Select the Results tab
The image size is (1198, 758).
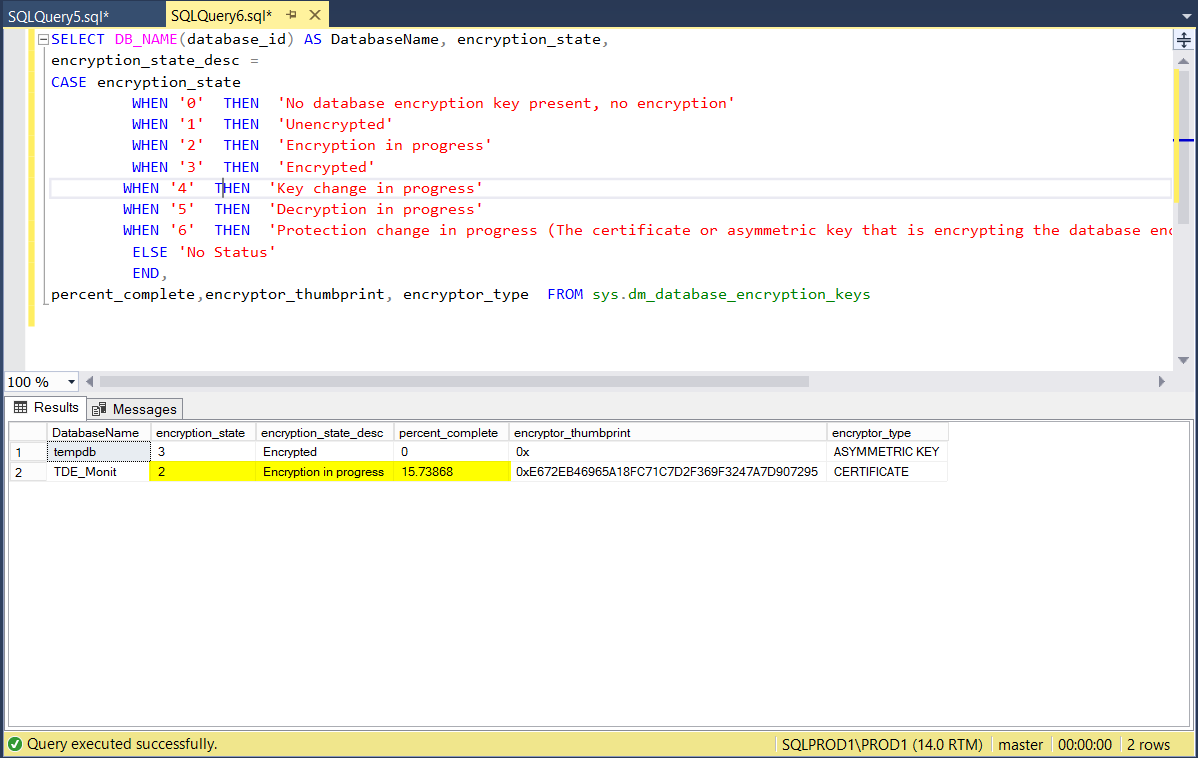click(46, 408)
